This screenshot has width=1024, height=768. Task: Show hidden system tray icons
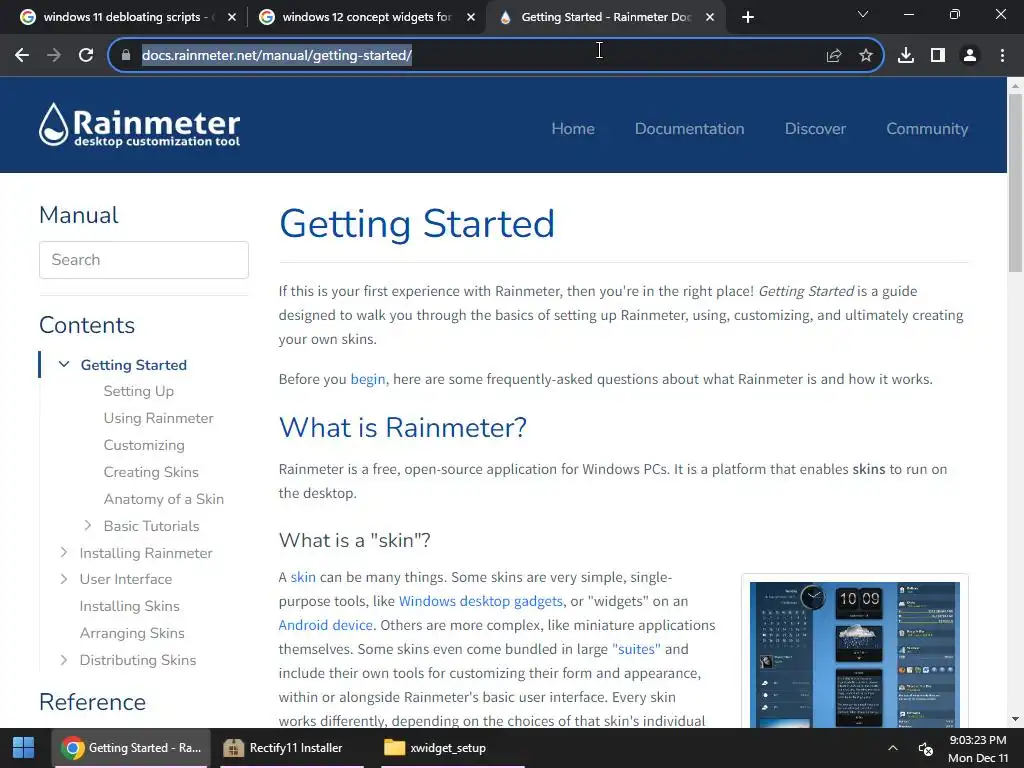[x=893, y=748]
